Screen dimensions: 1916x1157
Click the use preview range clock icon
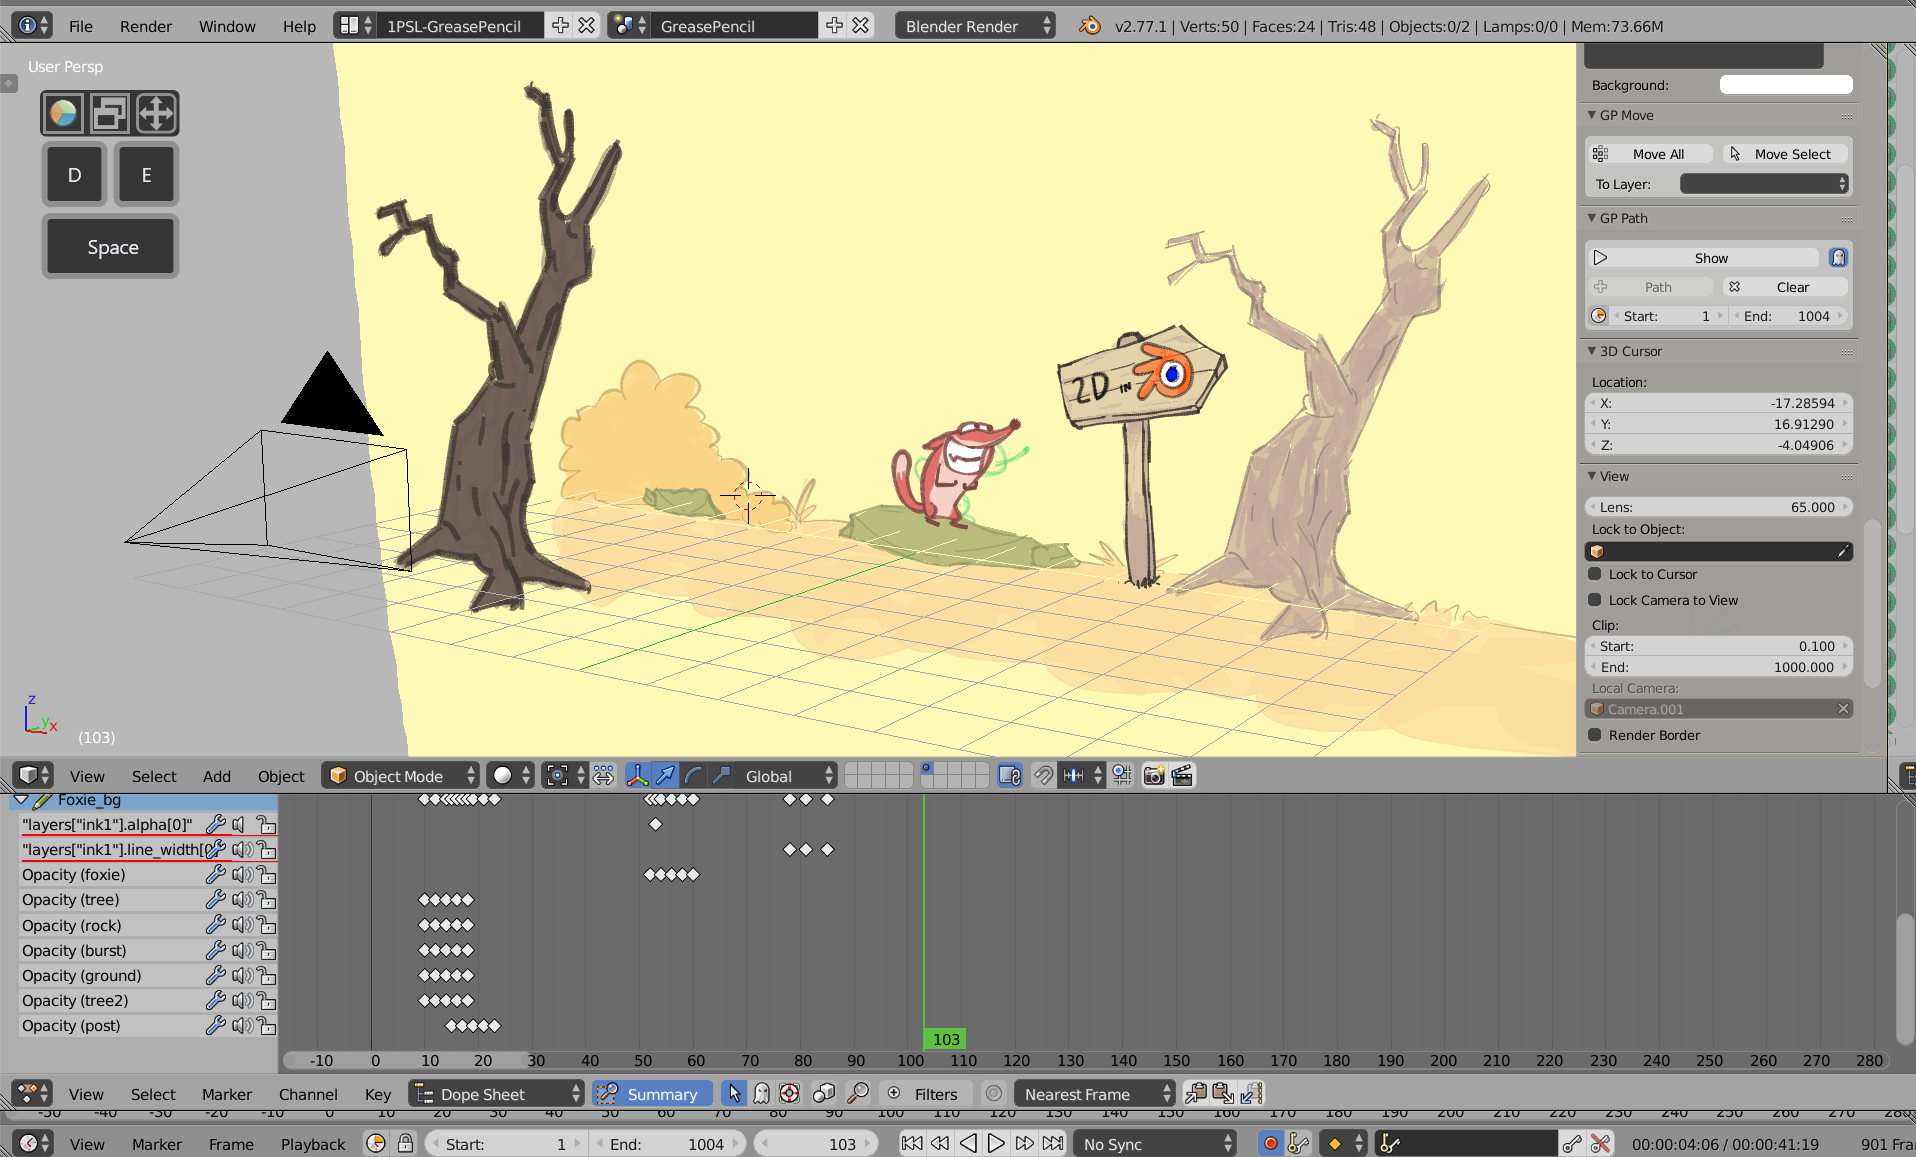point(377,1143)
